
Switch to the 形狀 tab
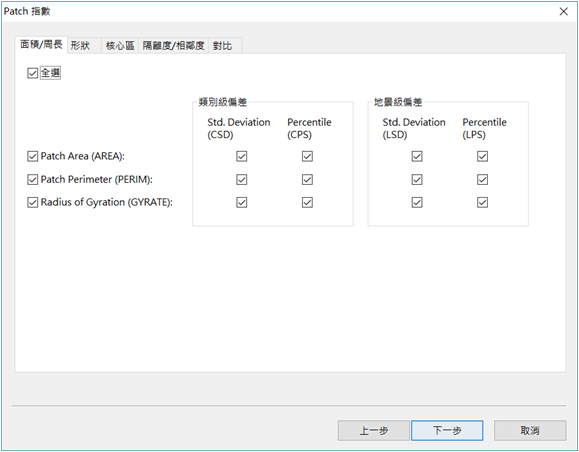[x=84, y=46]
